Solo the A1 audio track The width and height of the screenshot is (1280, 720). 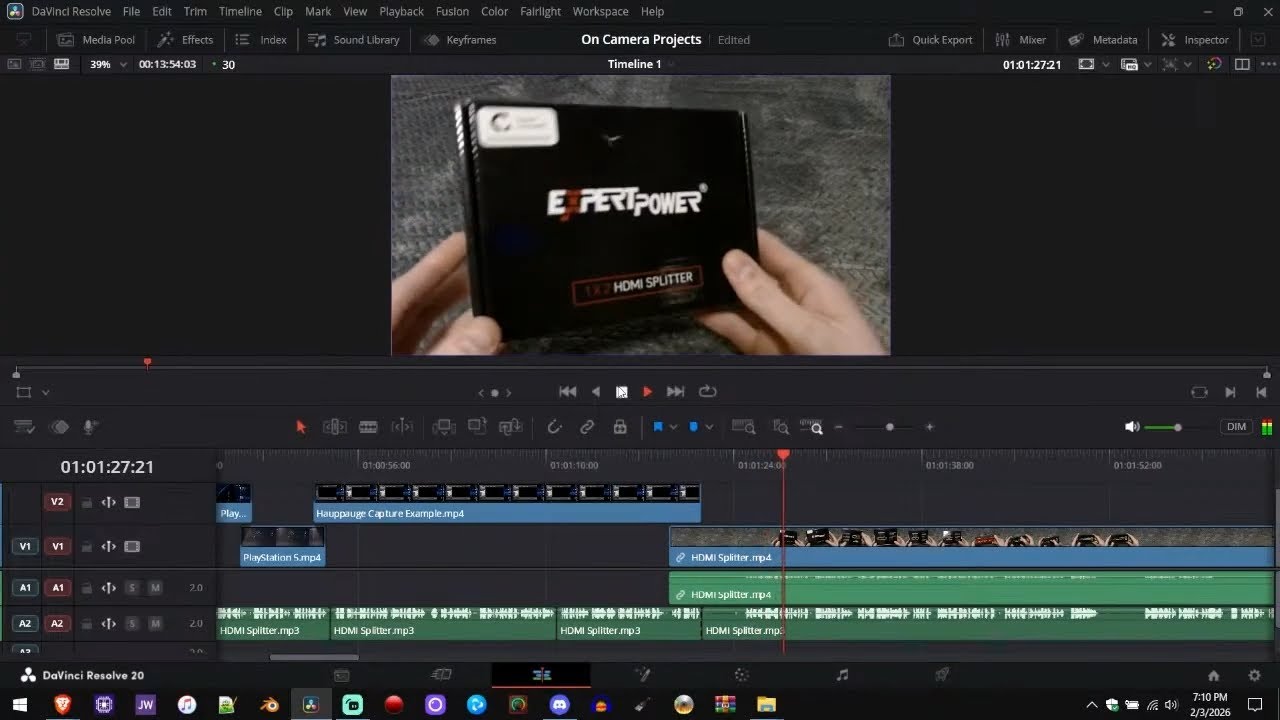(x=132, y=588)
